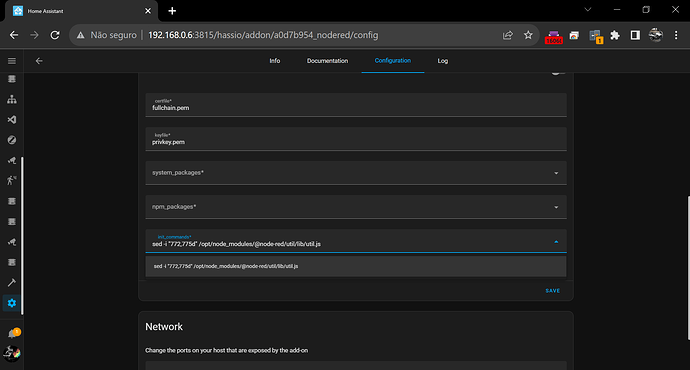Collapse the init_commands dropdown arrow
690x370 pixels.
pos(556,242)
